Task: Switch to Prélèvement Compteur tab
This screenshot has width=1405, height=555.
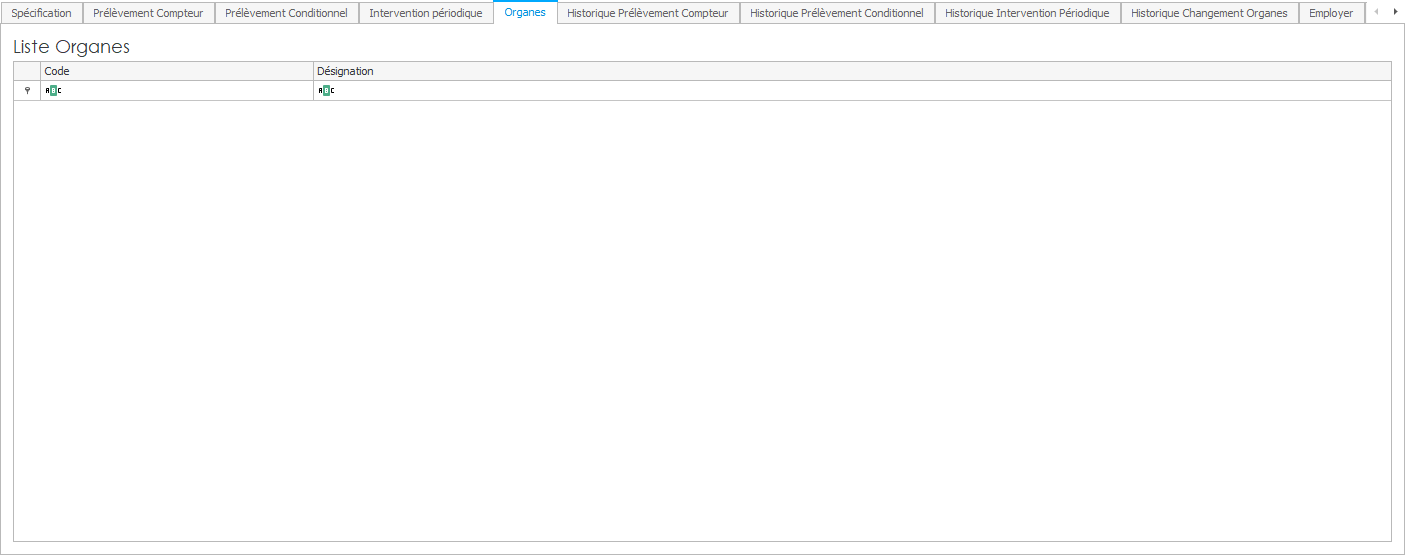Action: pyautogui.click(x=148, y=13)
